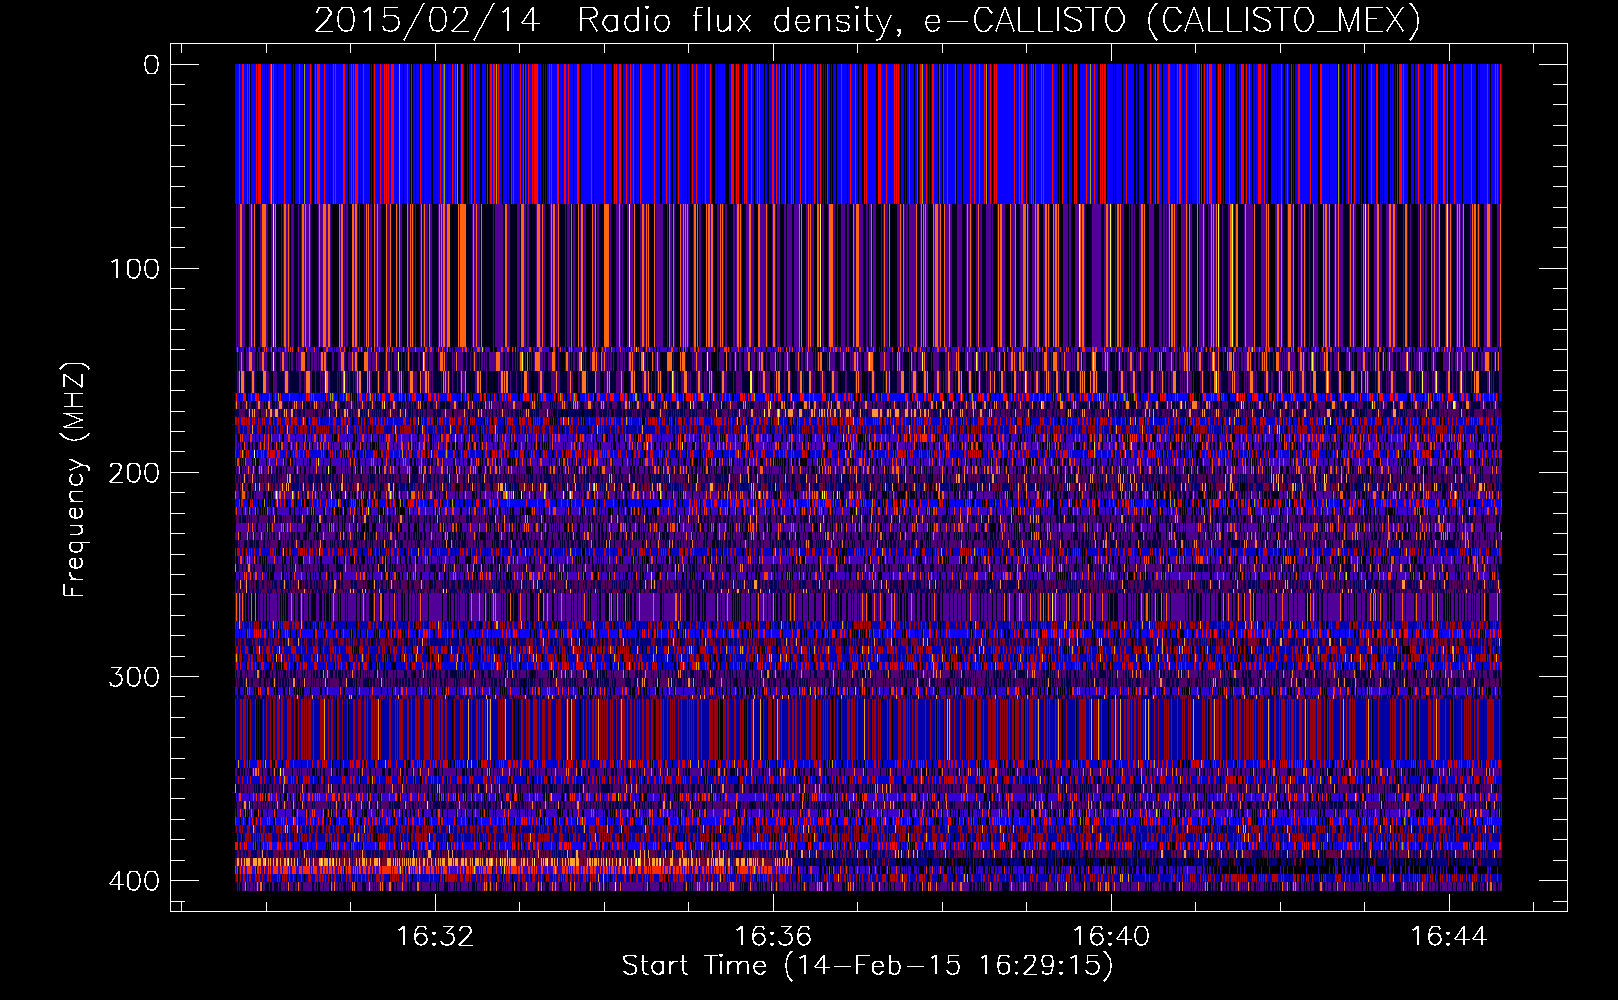Click the 16:32 time tick label

coord(434,937)
